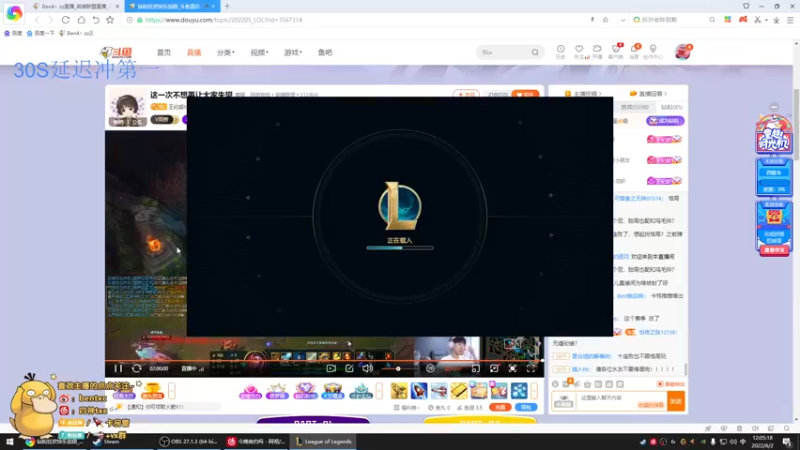Viewport: 800px width, 450px height.
Task: Click the purple become-fan button
Action: 665,121
